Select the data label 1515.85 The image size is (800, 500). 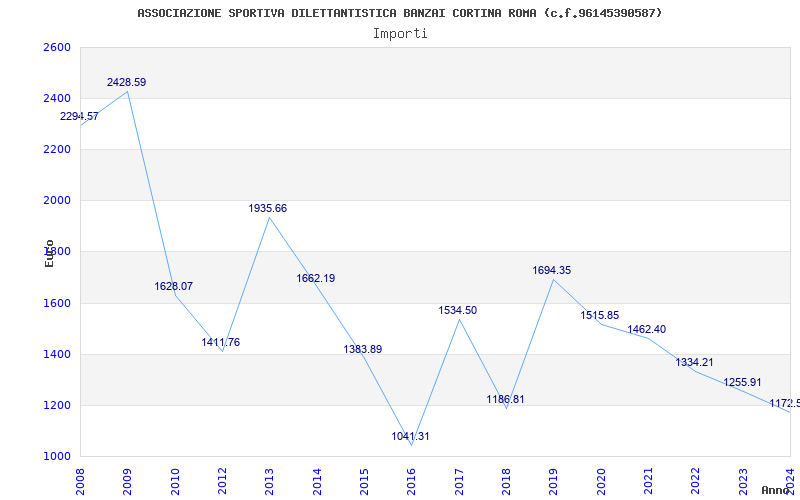point(599,315)
